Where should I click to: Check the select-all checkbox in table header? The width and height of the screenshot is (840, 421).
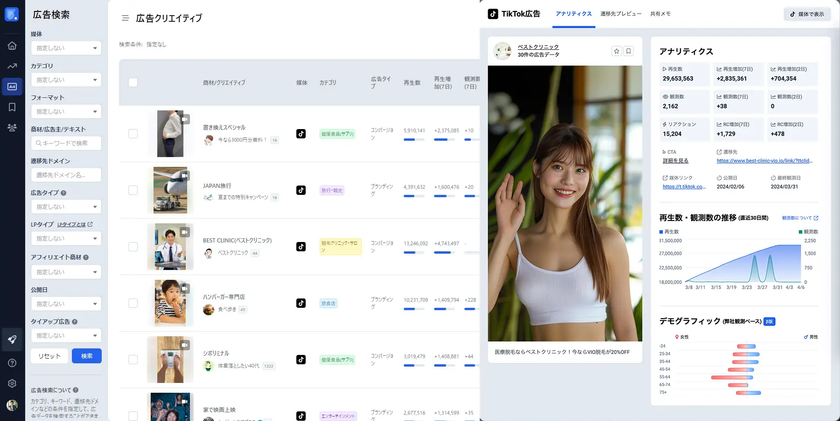[133, 82]
